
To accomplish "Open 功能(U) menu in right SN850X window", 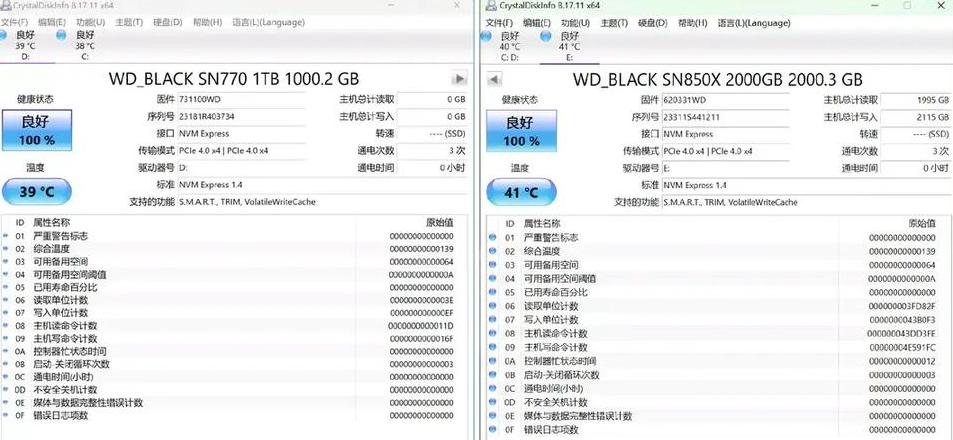I will point(576,23).
